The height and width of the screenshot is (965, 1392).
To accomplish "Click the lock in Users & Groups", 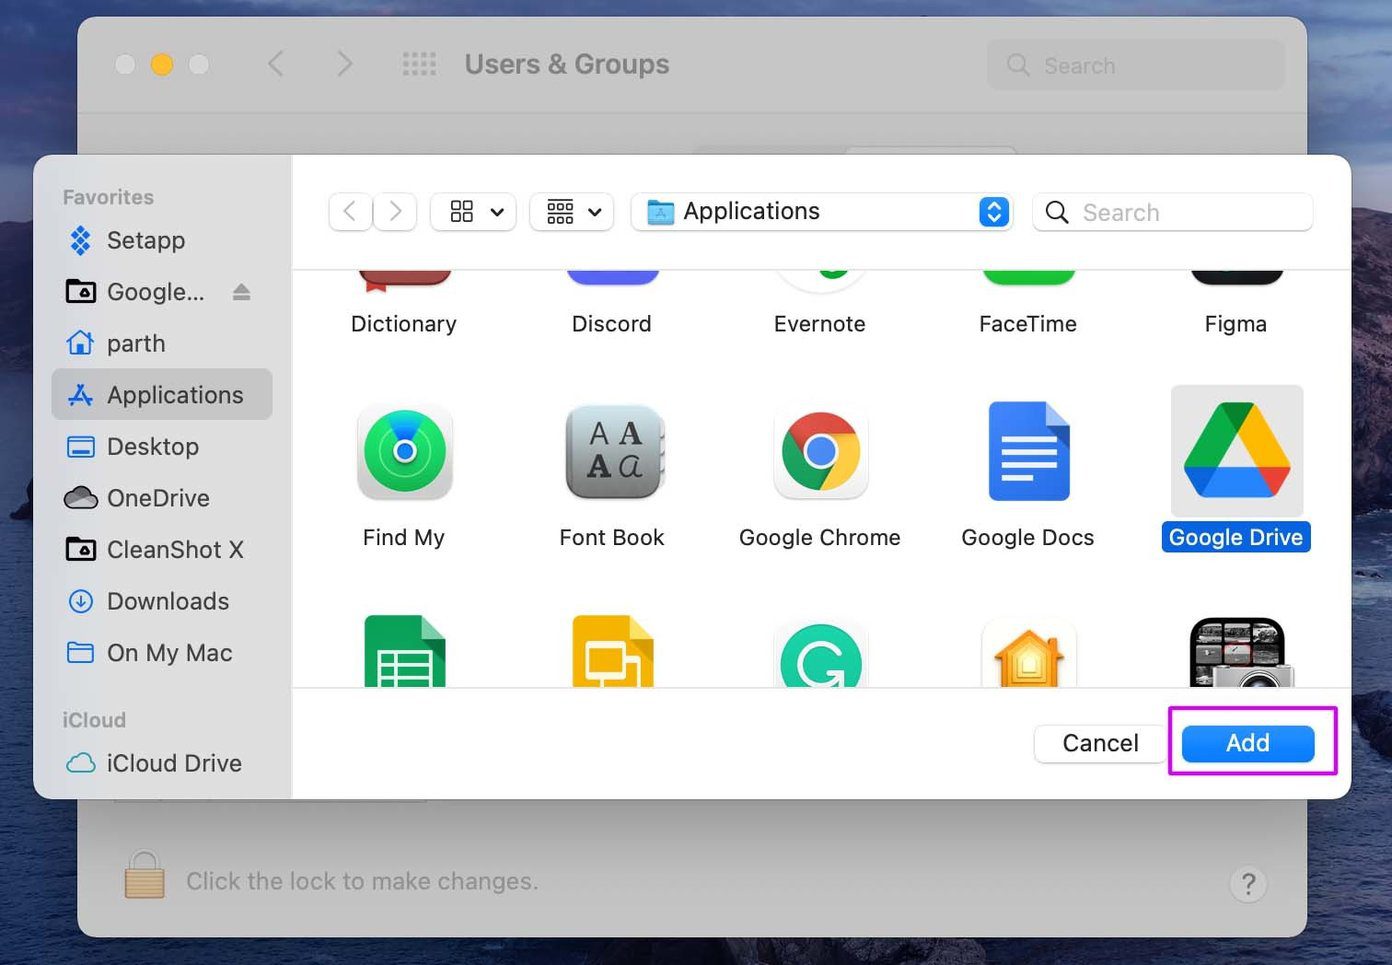I will tap(145, 875).
